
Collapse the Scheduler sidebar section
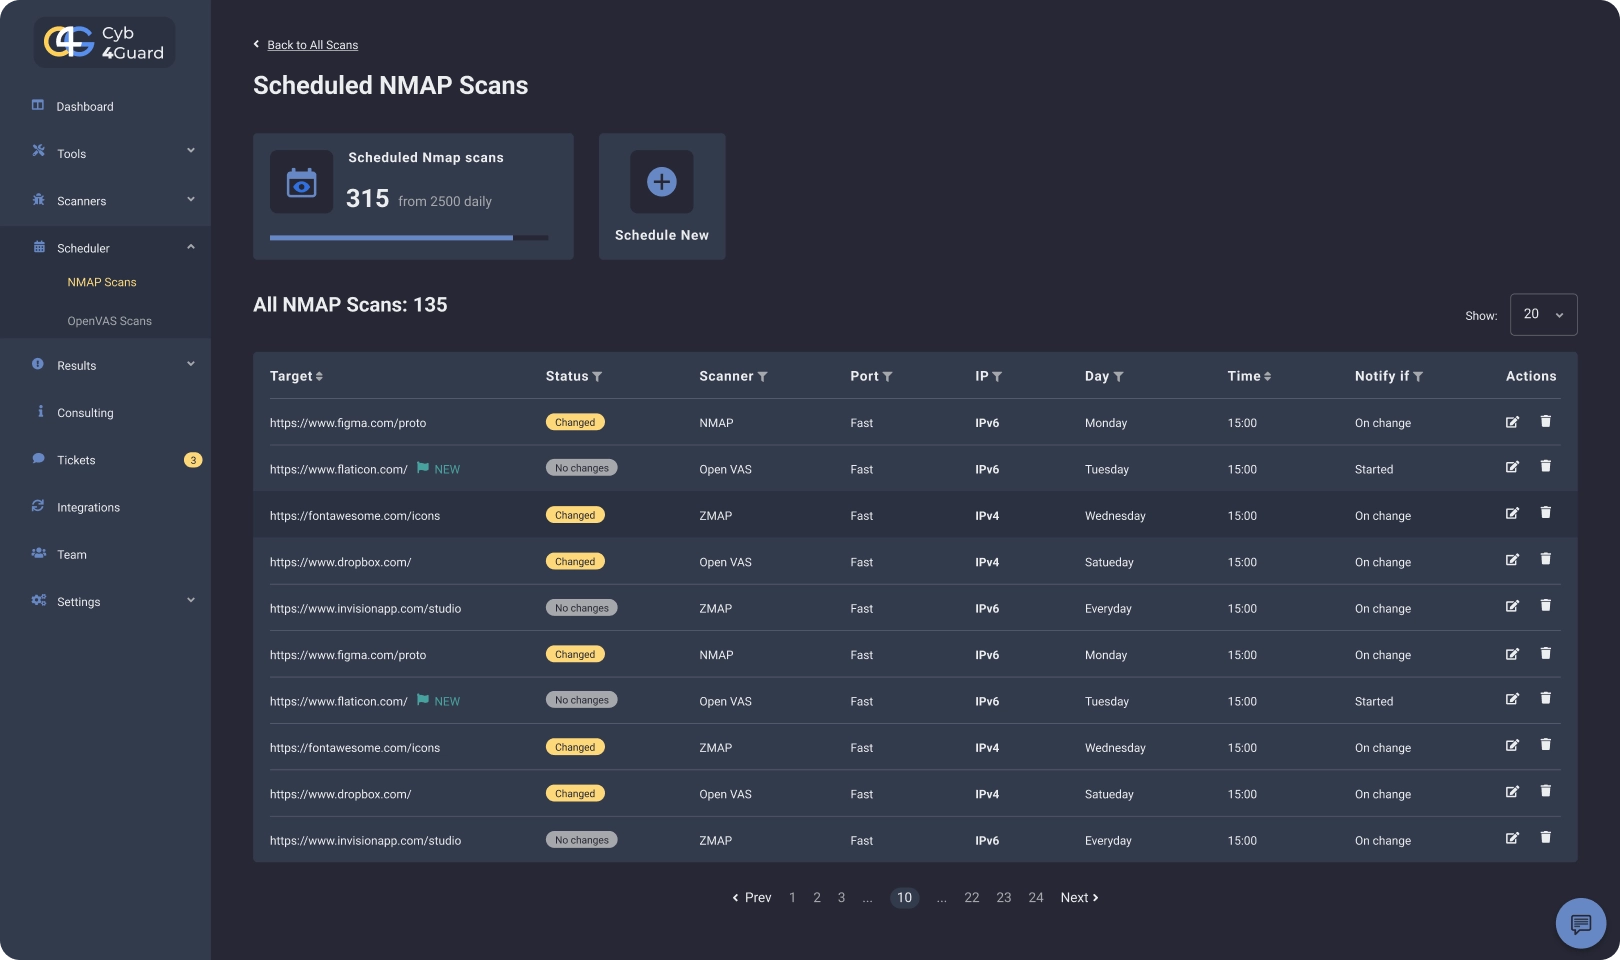coord(190,247)
